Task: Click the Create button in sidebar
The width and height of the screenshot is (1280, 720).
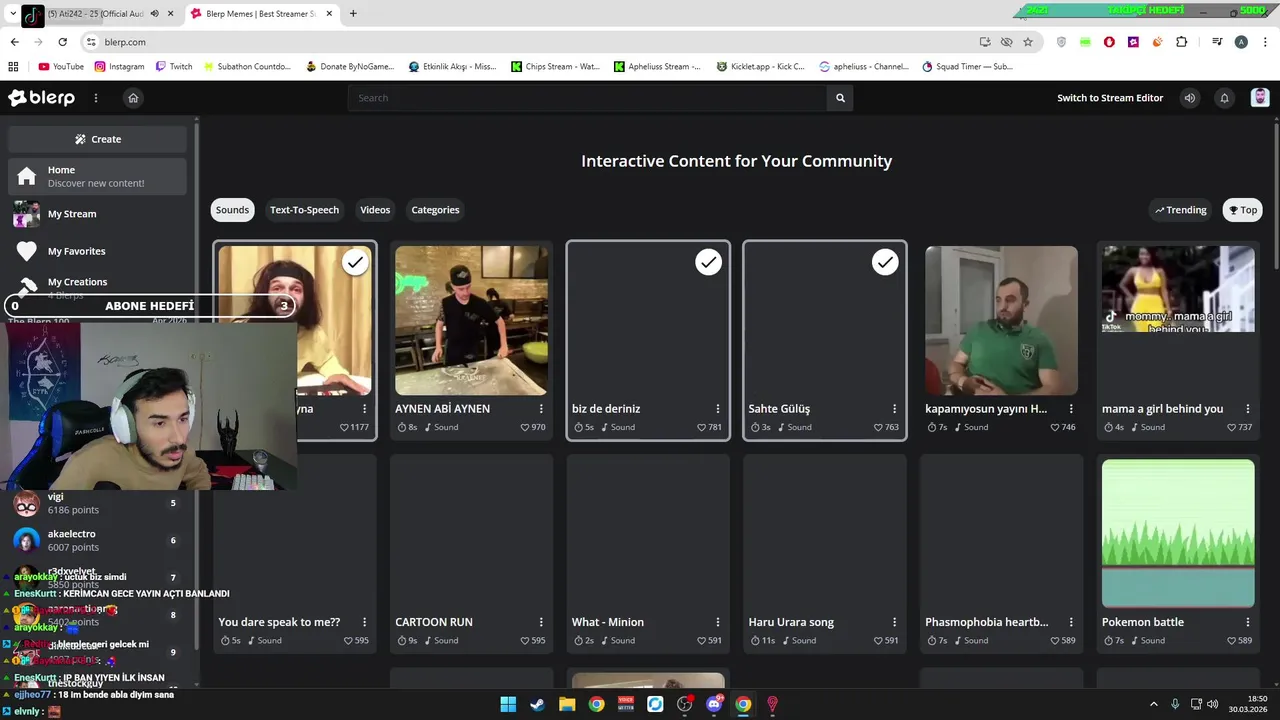Action: click(97, 139)
